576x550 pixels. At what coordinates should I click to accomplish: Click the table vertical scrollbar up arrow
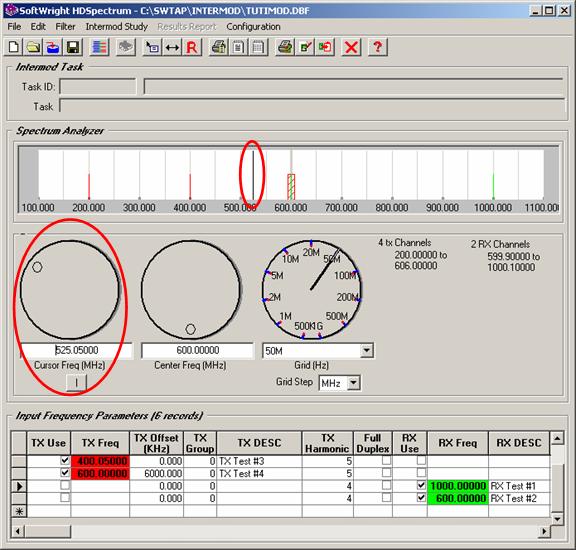pyautogui.click(x=557, y=438)
